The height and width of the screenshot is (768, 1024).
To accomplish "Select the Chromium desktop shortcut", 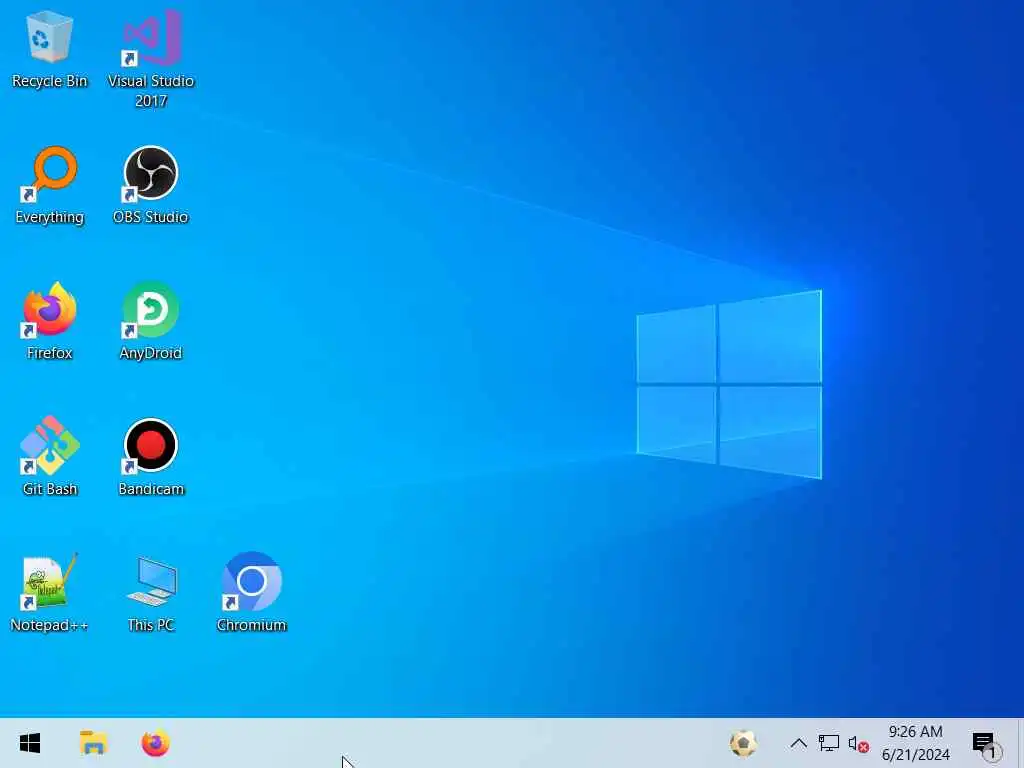I will point(251,593).
